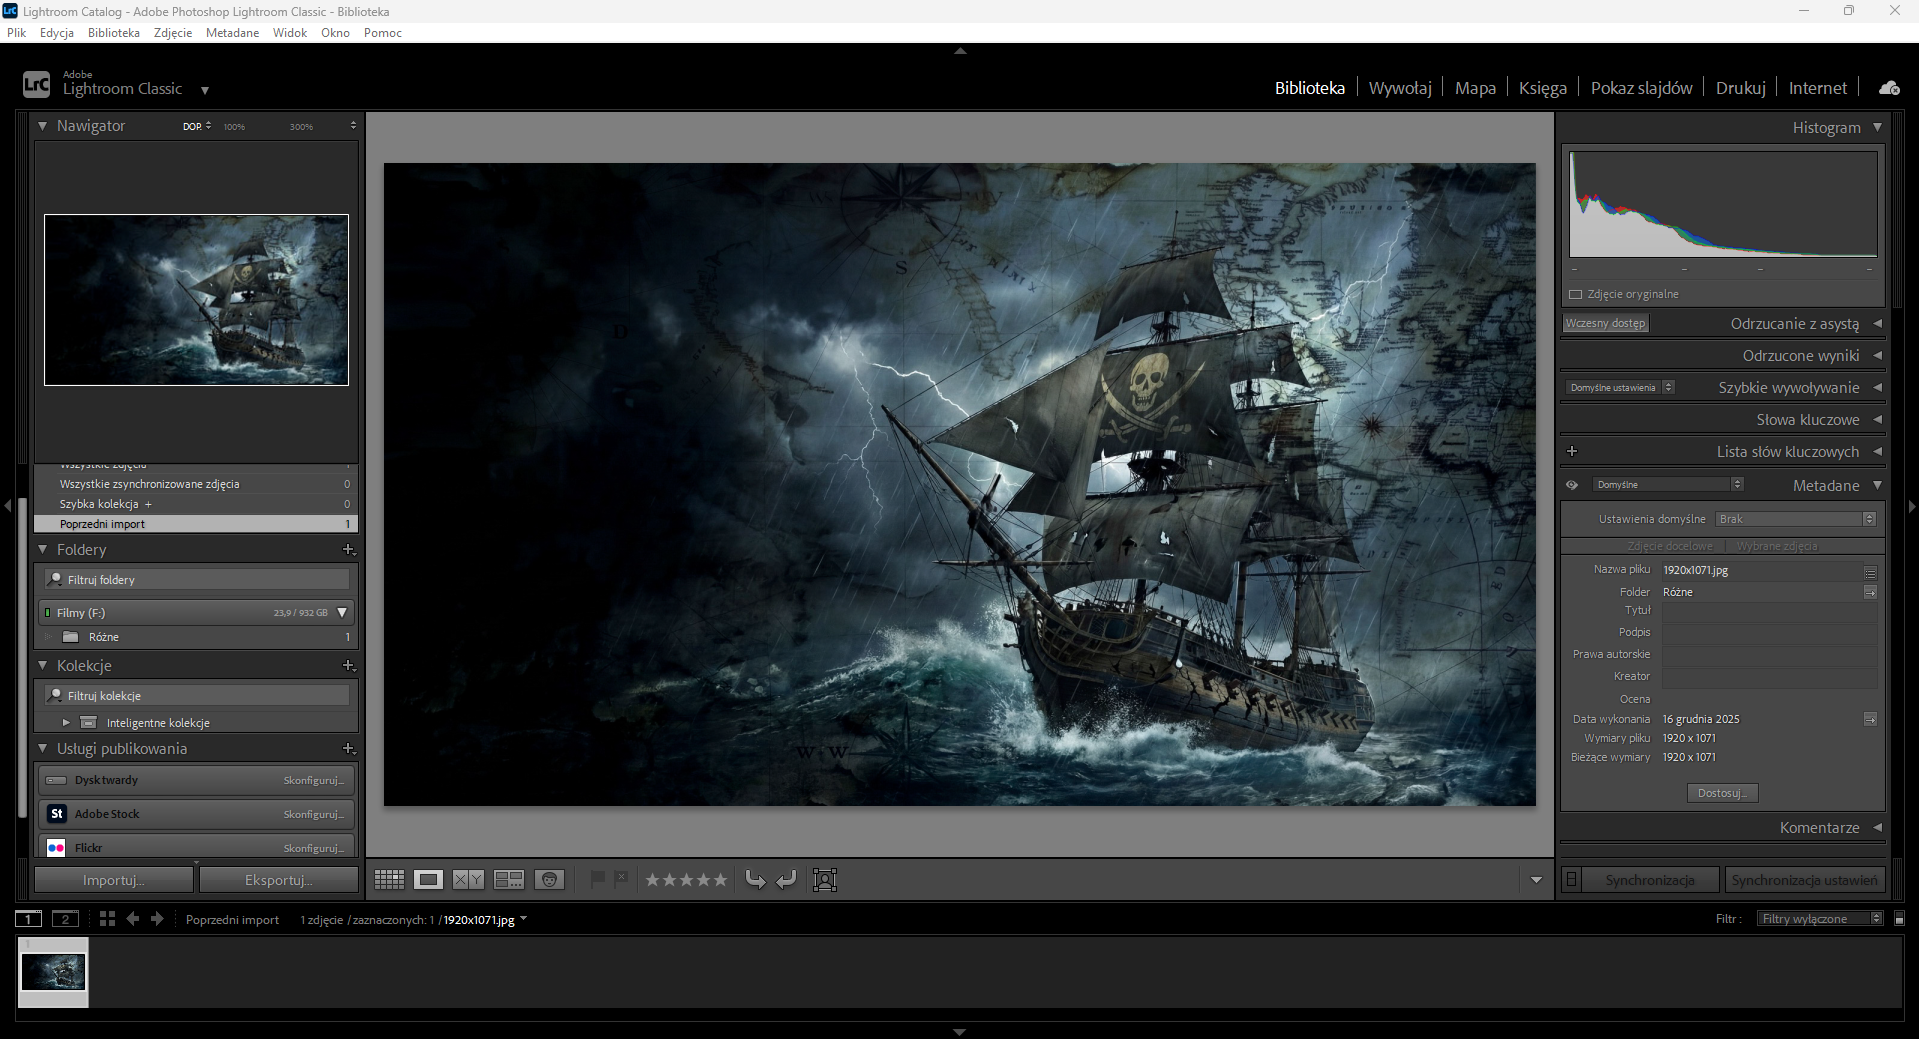Toggle the filter switch next to Filtry wyłączone

[1899, 919]
